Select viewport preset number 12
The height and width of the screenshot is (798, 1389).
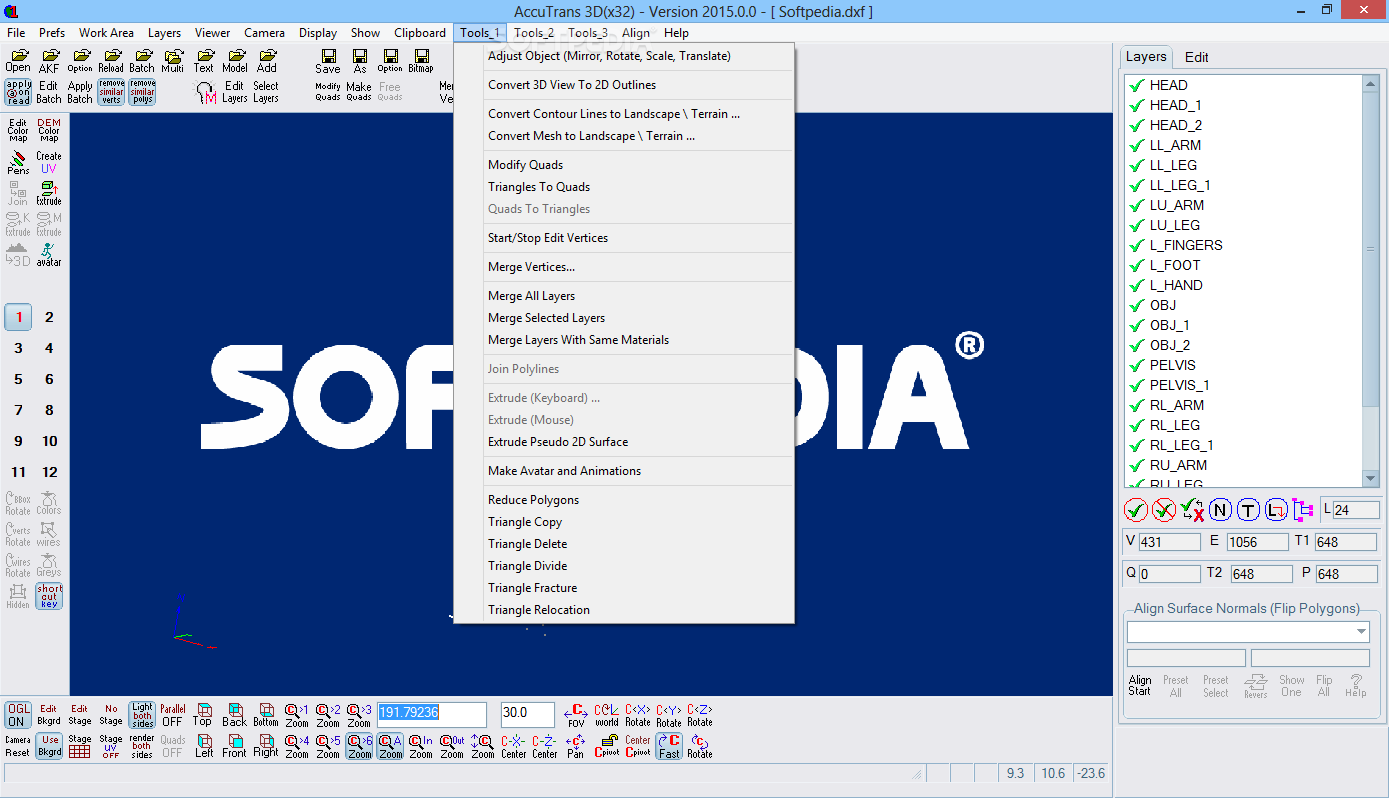pyautogui.click(x=49, y=472)
